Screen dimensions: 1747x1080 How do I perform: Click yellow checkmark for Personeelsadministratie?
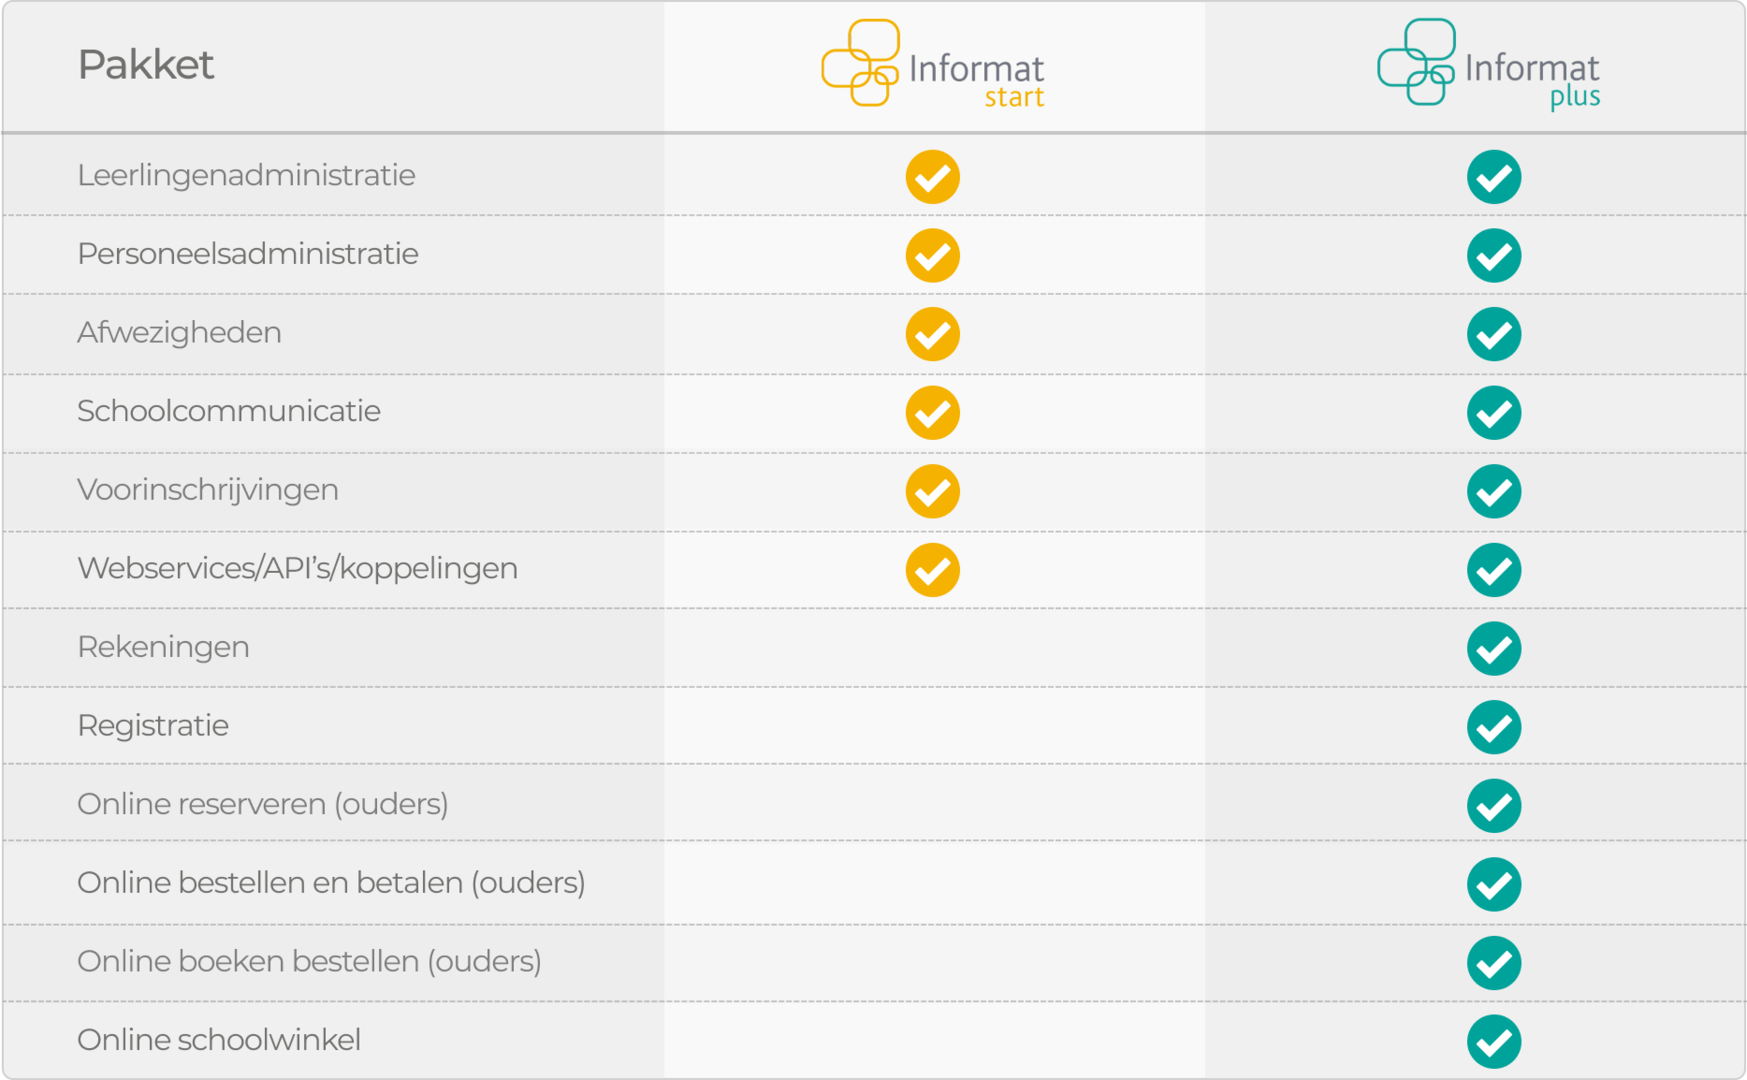click(x=932, y=255)
